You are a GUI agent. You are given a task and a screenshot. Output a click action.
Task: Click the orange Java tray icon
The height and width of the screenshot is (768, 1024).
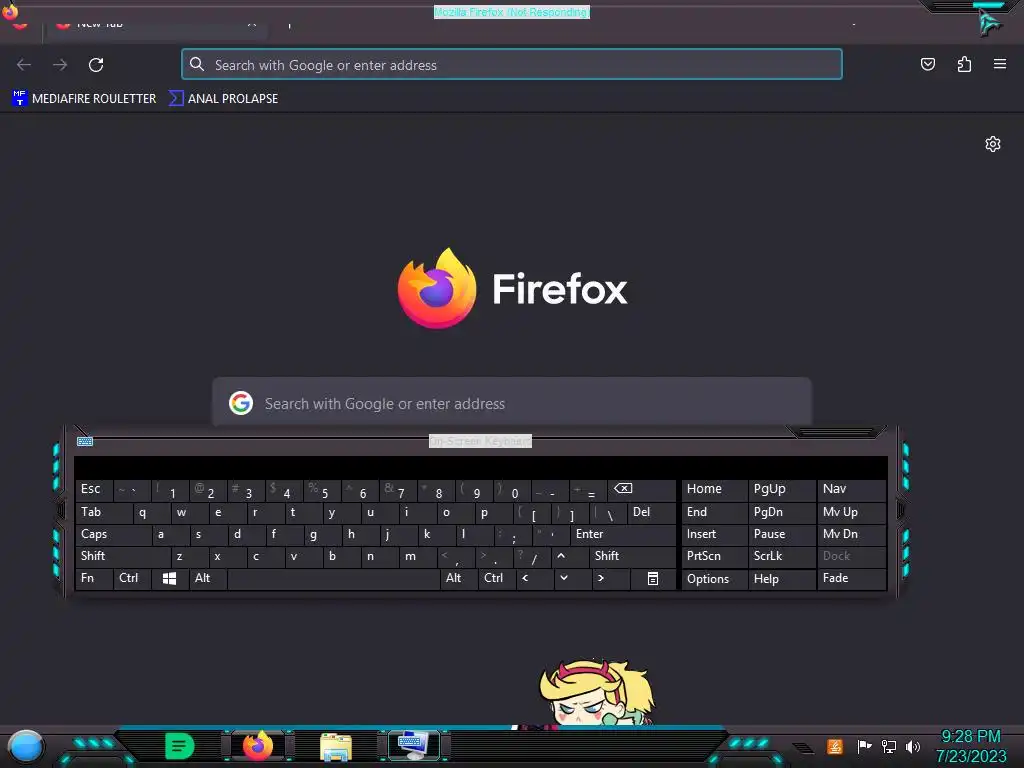coord(835,746)
